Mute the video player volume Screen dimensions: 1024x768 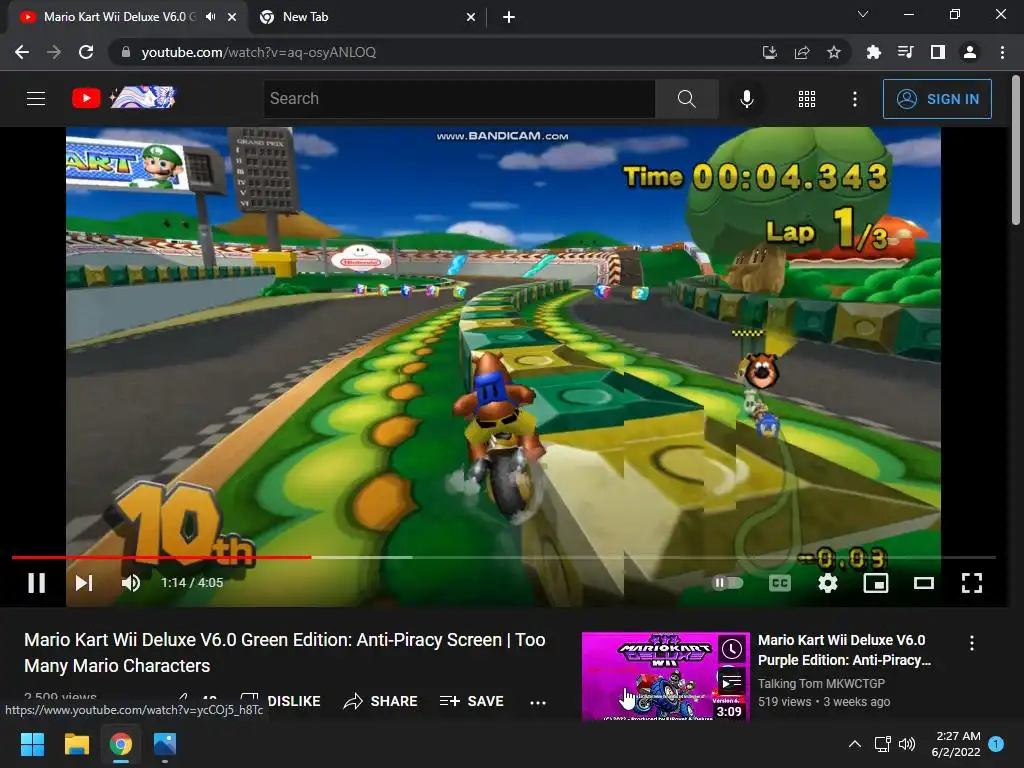point(131,583)
